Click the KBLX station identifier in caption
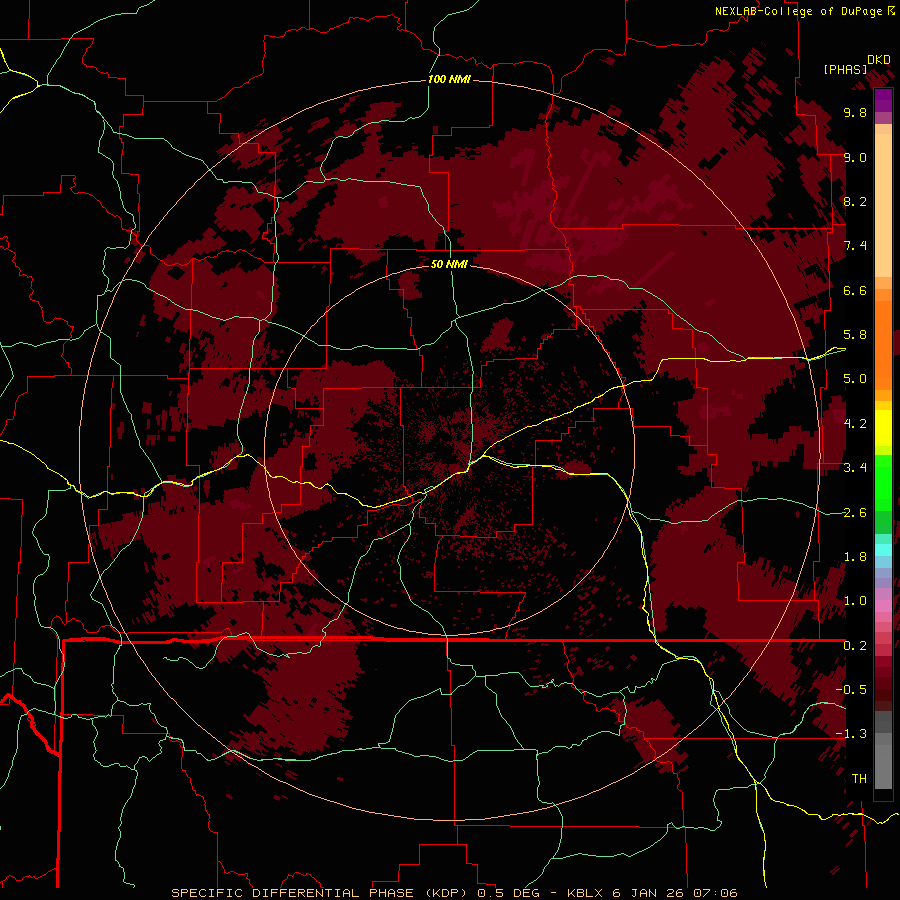This screenshot has width=900, height=900. coord(585,893)
